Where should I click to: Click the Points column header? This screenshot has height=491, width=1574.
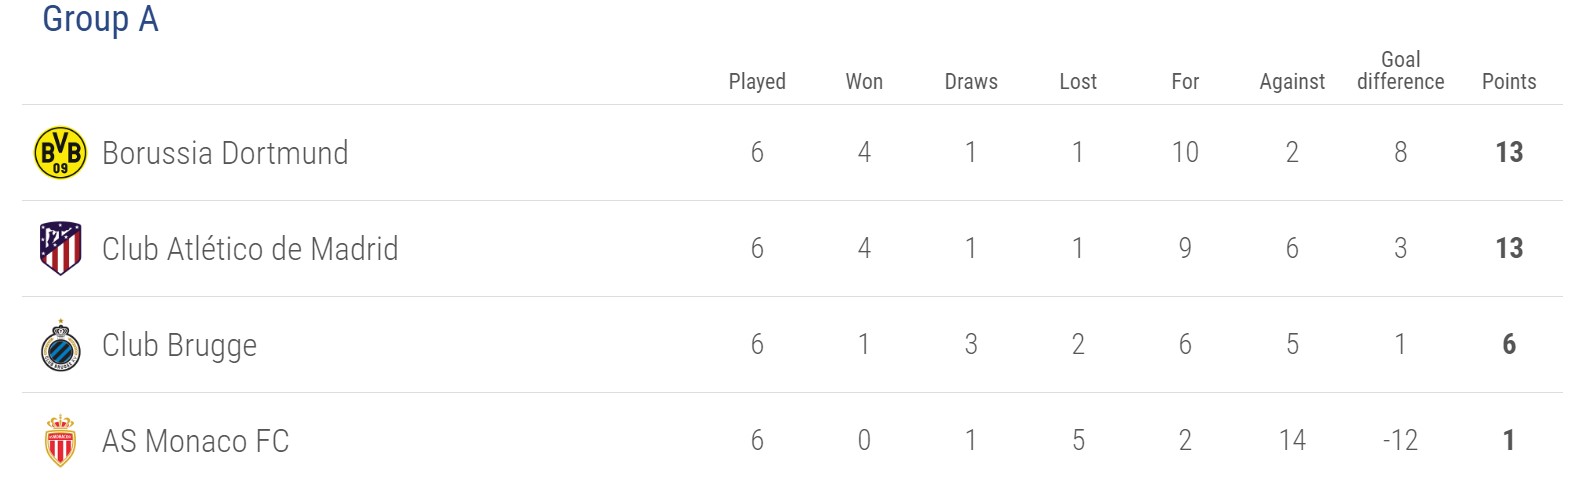click(x=1509, y=82)
